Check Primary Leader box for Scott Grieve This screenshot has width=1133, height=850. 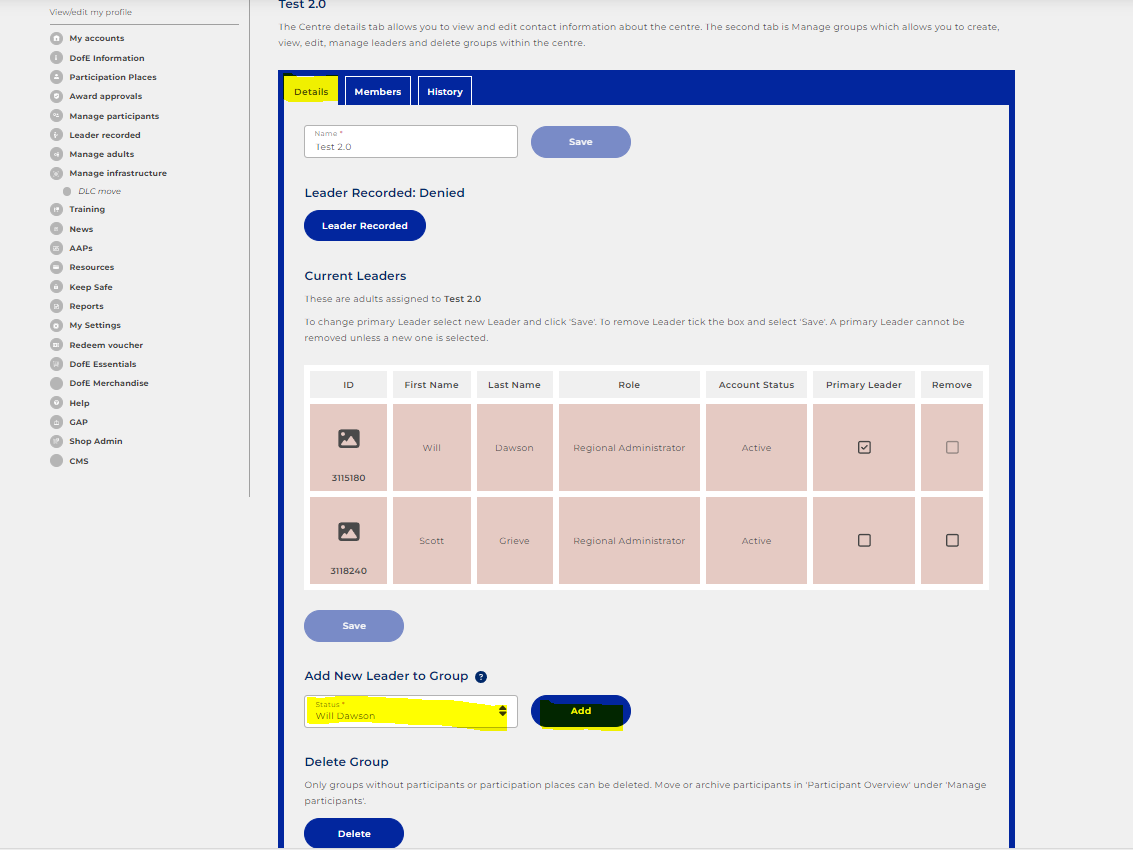(864, 540)
